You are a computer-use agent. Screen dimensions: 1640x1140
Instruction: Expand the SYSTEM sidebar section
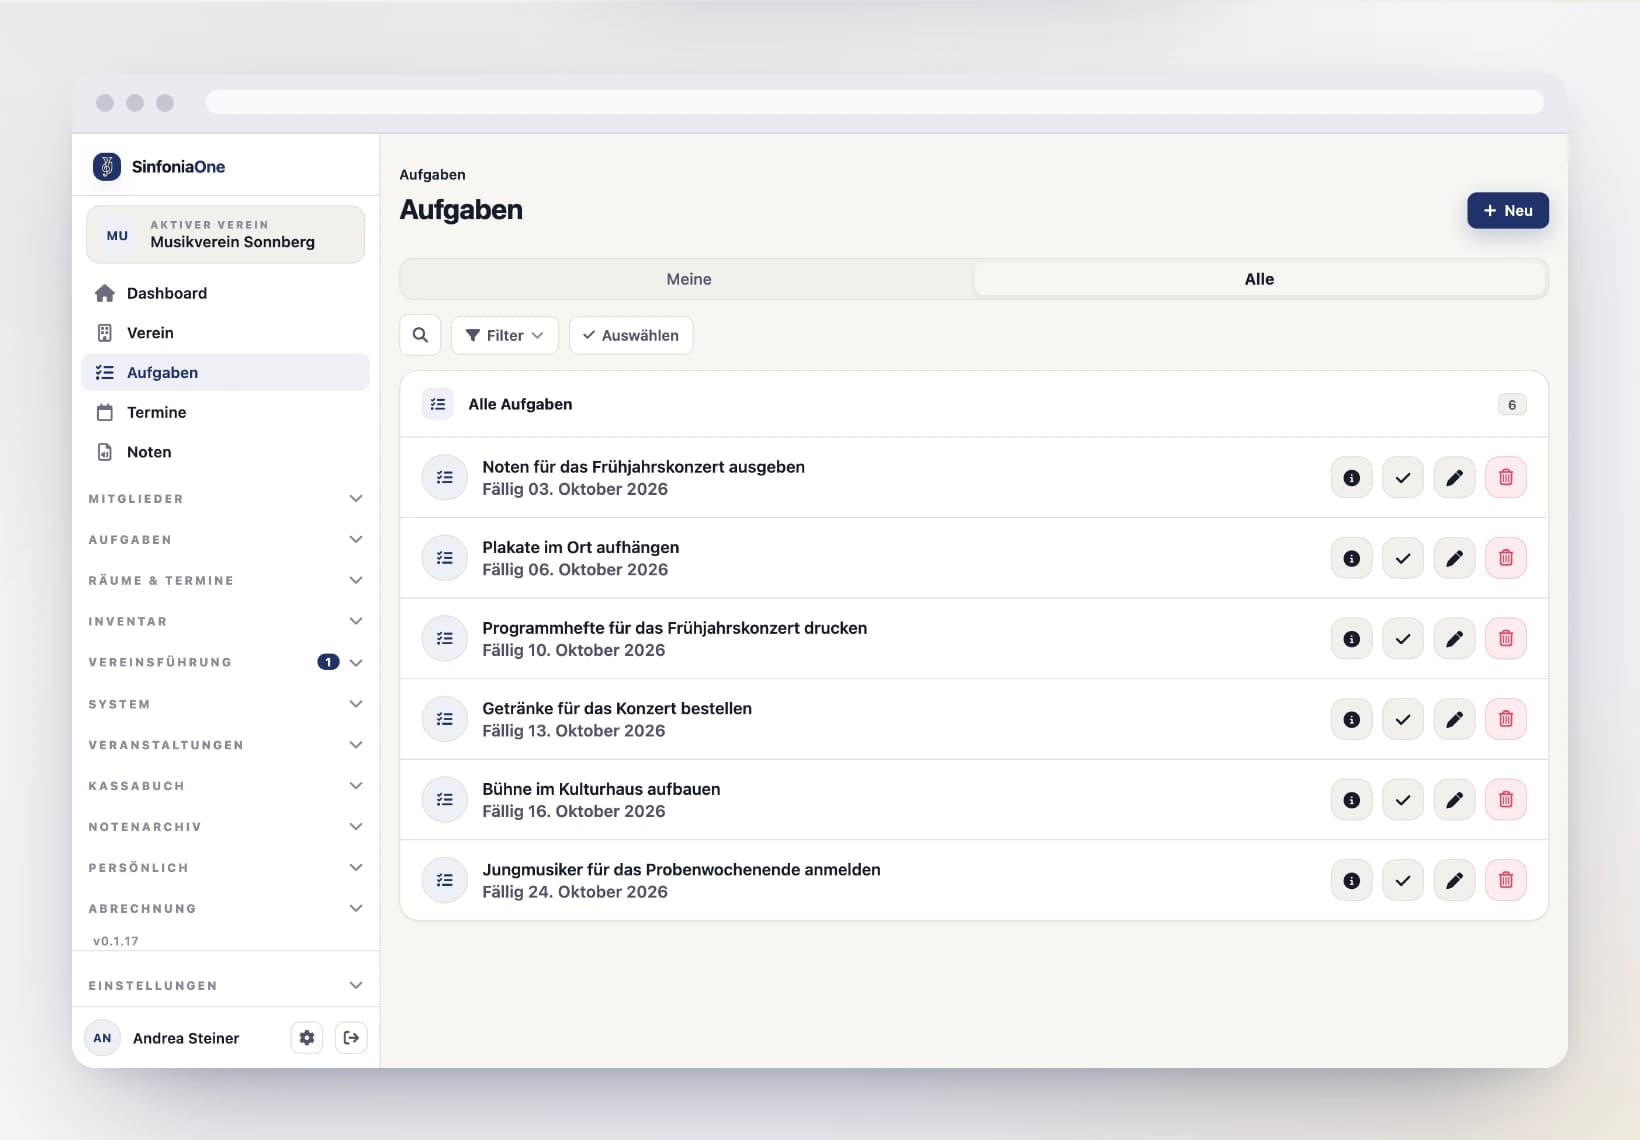(x=226, y=704)
